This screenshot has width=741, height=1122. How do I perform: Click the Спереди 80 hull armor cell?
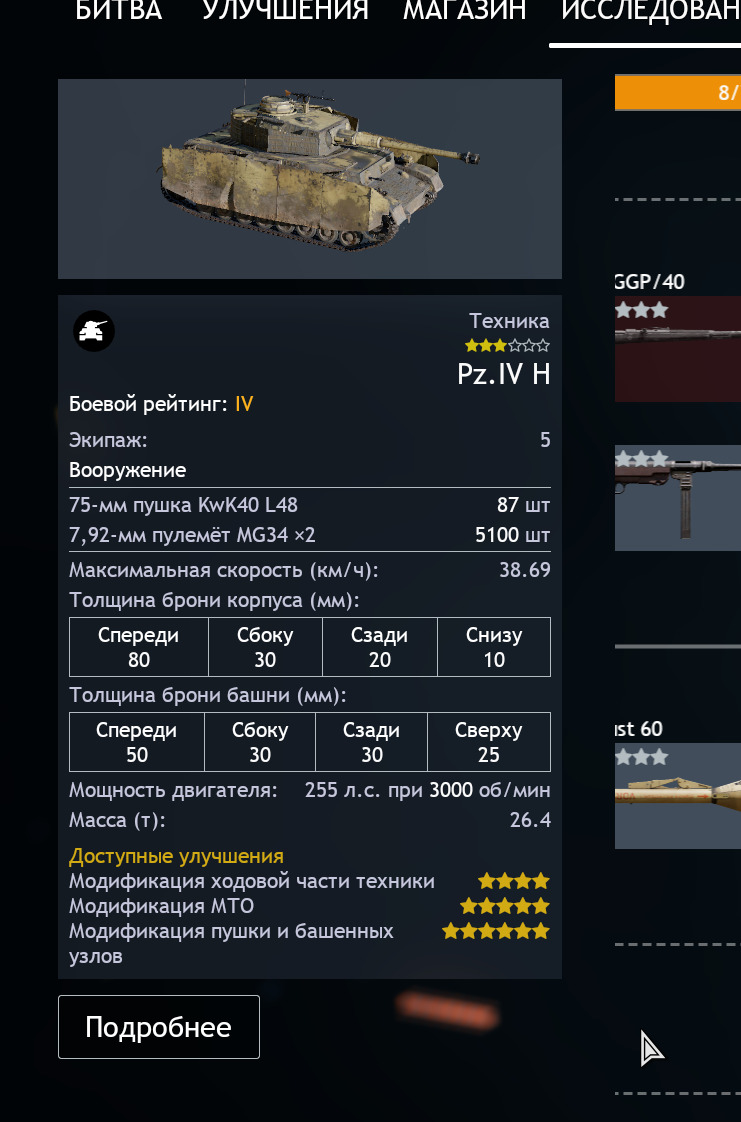point(139,647)
